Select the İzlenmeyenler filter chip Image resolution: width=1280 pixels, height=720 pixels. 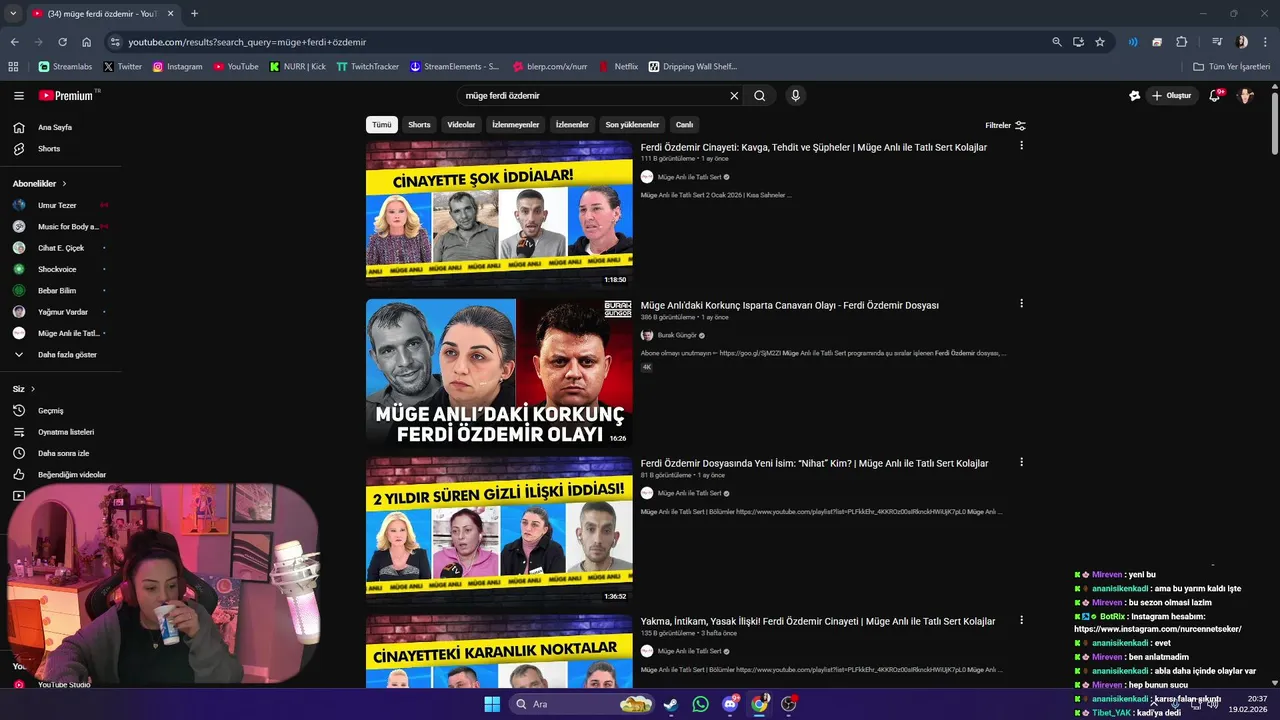pos(516,125)
